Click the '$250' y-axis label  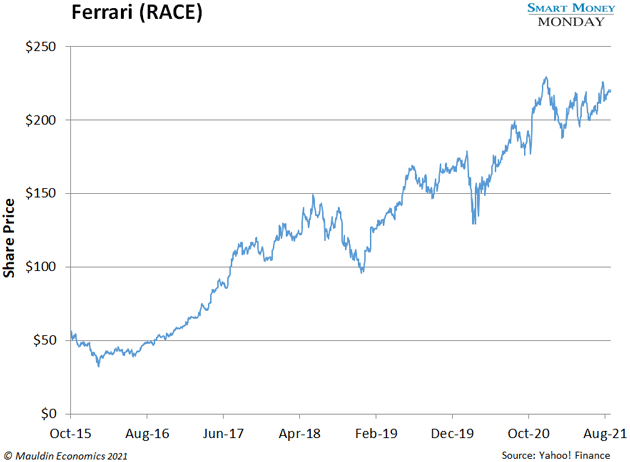click(41, 47)
